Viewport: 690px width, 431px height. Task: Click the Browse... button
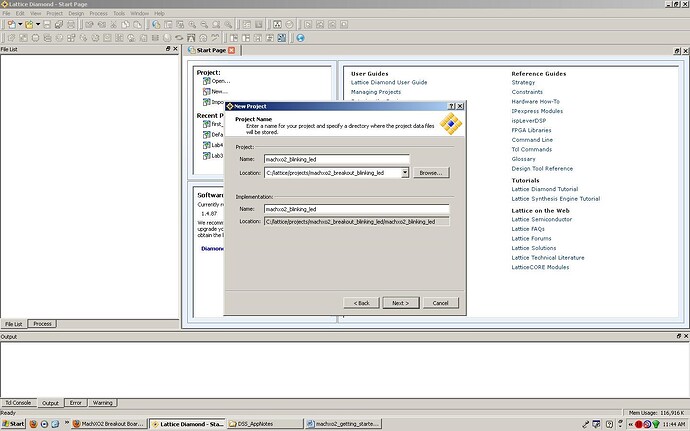pyautogui.click(x=431, y=173)
